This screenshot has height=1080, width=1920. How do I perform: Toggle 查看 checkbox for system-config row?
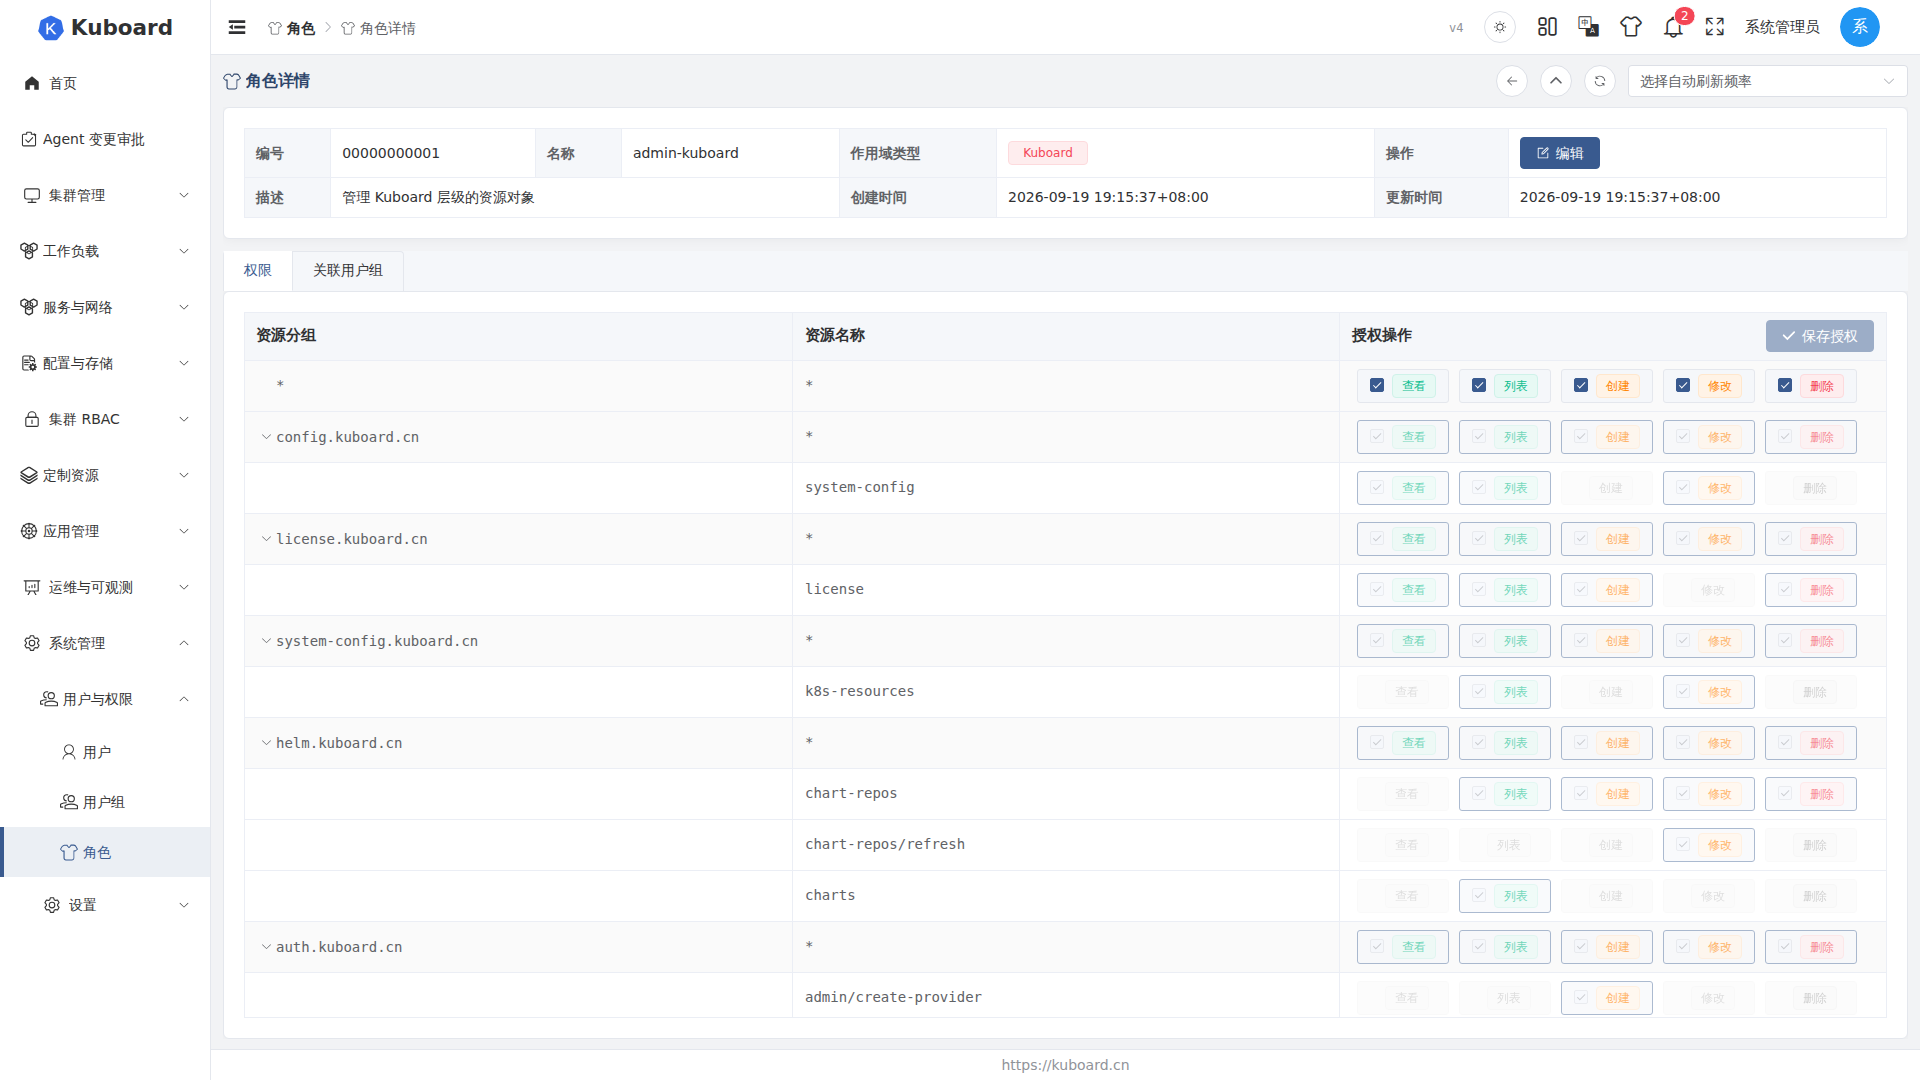[x=1377, y=488]
